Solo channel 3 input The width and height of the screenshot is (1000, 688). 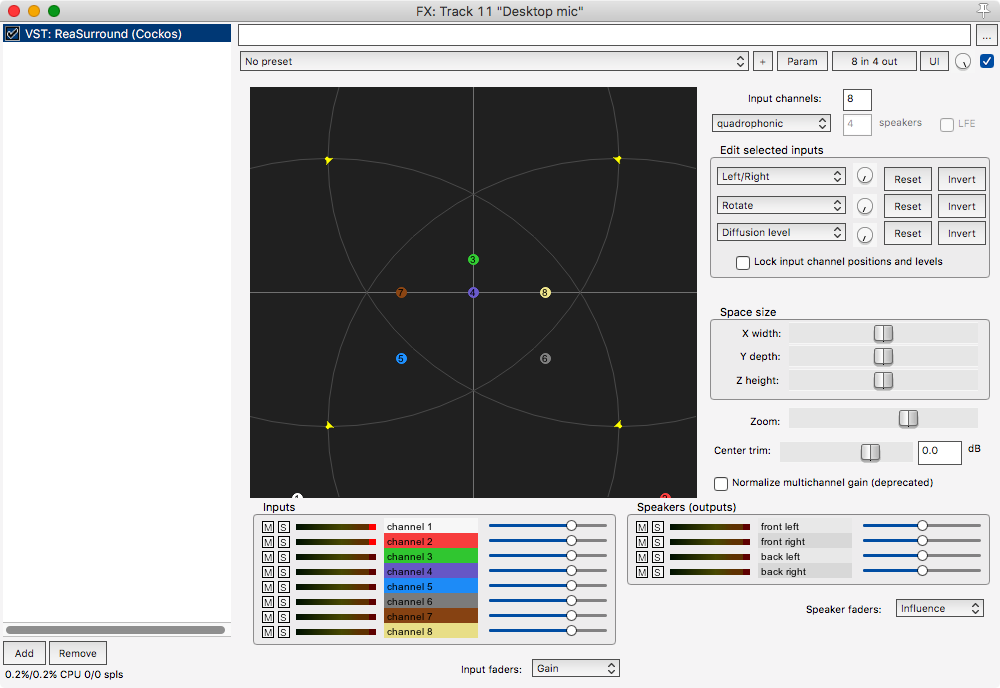coord(283,557)
